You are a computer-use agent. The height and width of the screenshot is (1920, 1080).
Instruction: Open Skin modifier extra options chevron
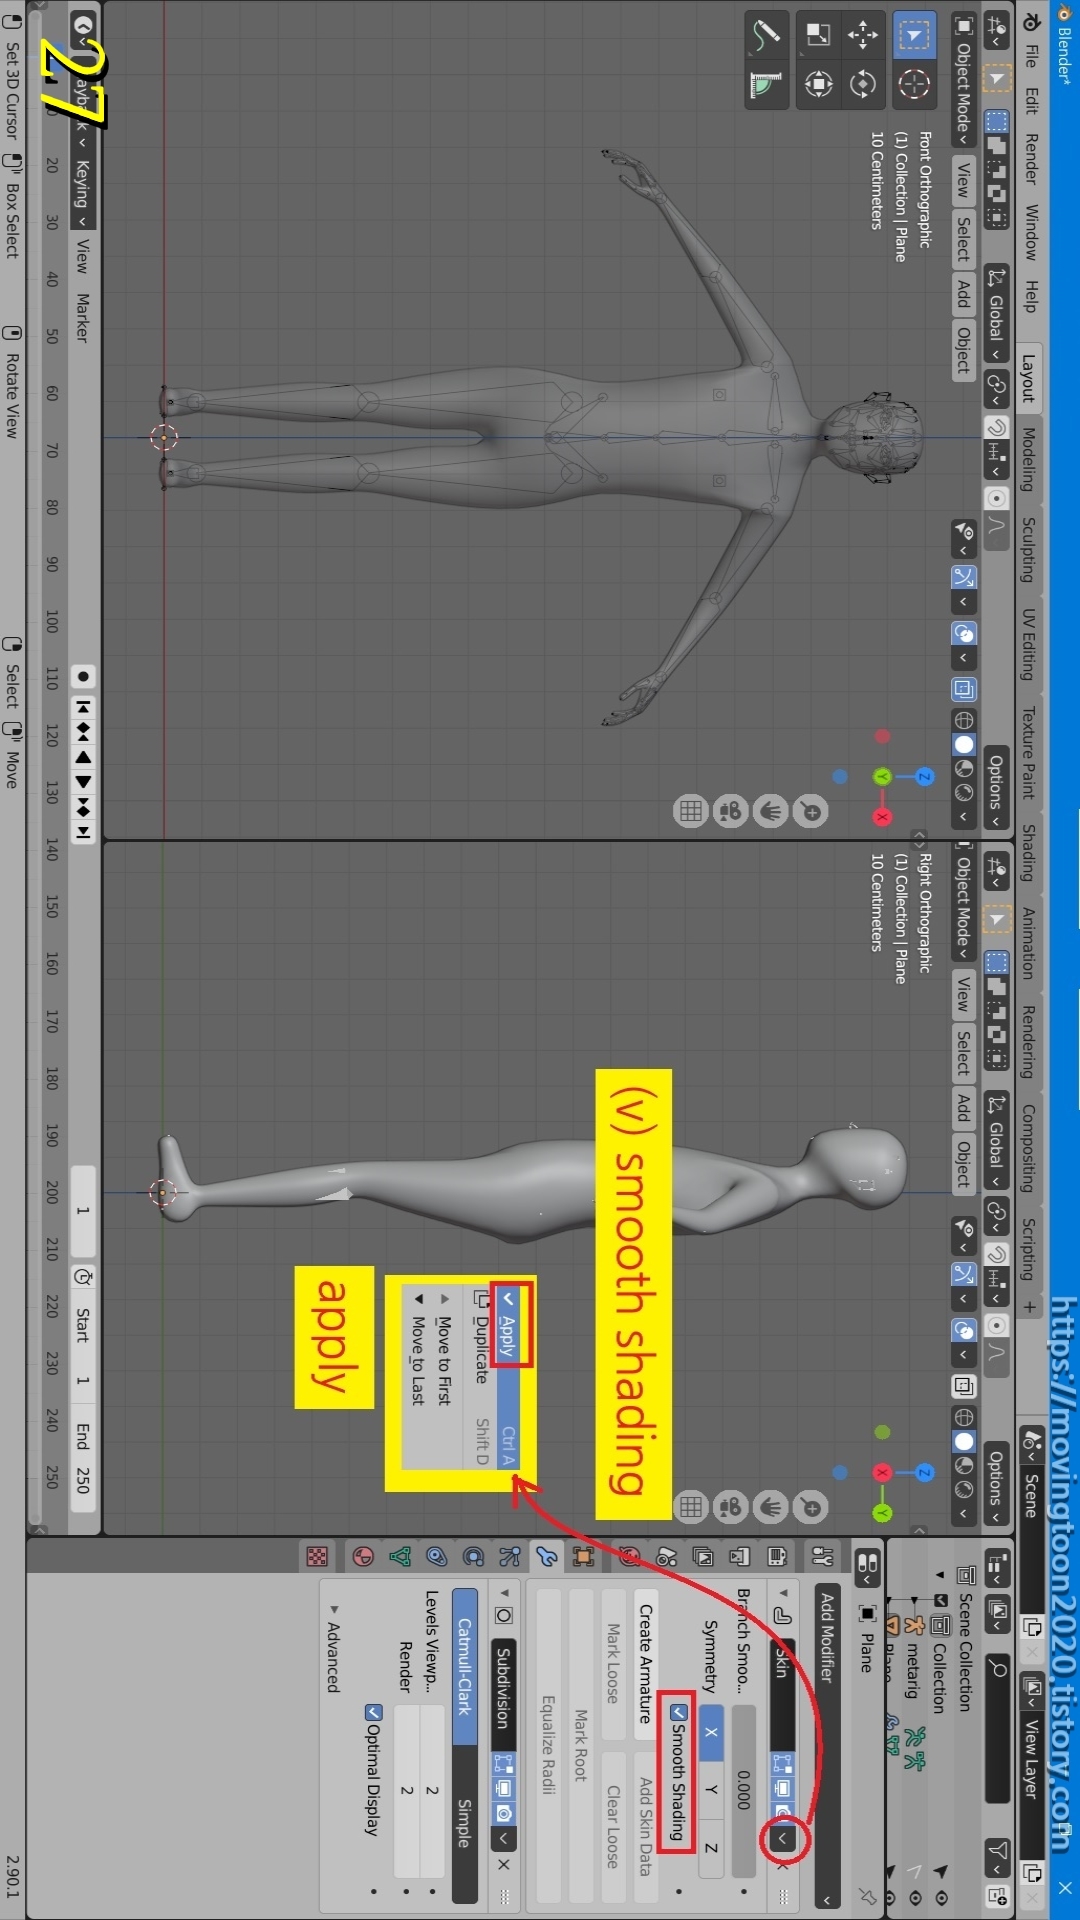click(x=783, y=1837)
